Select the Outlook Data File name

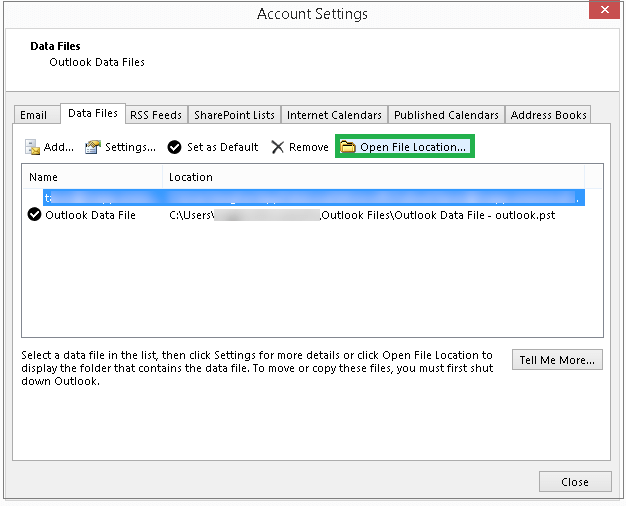[x=90, y=215]
